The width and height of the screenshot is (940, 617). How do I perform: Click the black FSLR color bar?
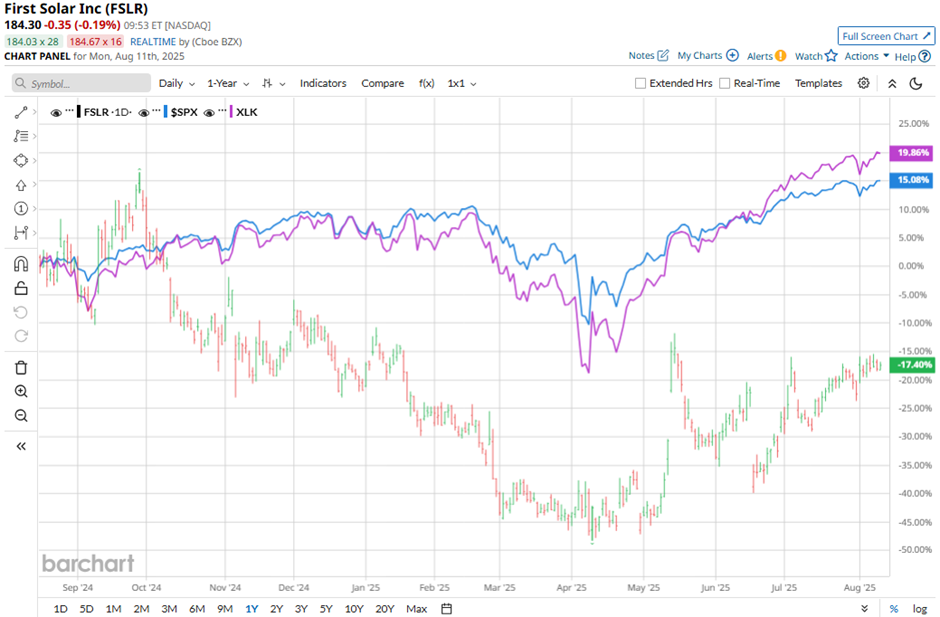[x=79, y=112]
